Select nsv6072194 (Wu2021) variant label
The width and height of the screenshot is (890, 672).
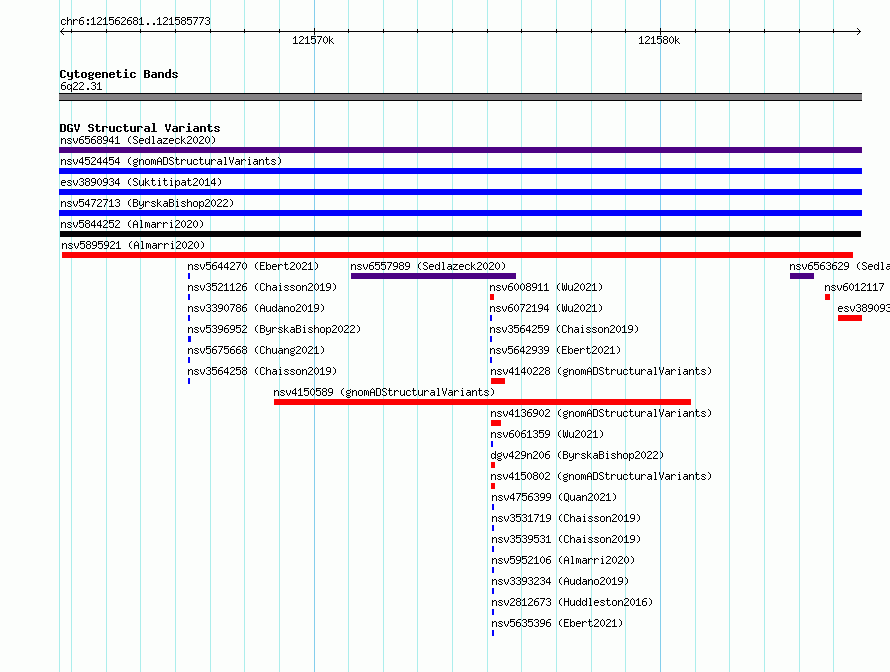pos(546,308)
